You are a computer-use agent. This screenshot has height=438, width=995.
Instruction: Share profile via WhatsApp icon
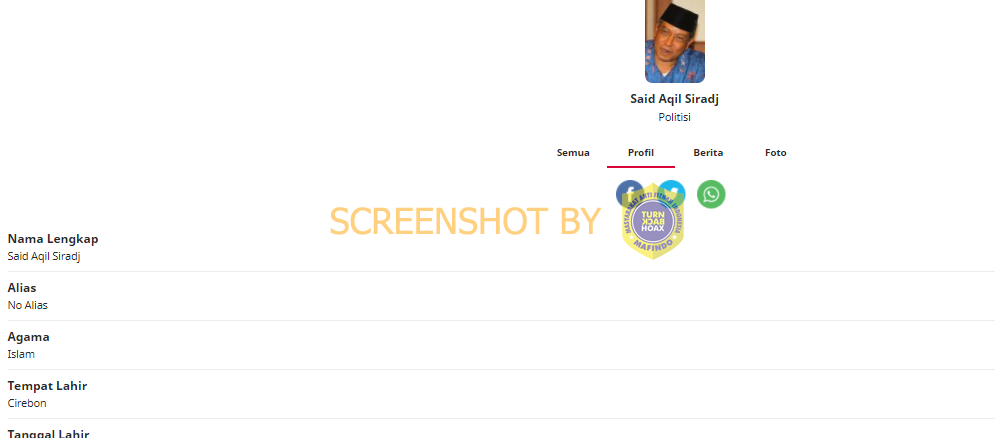[711, 194]
